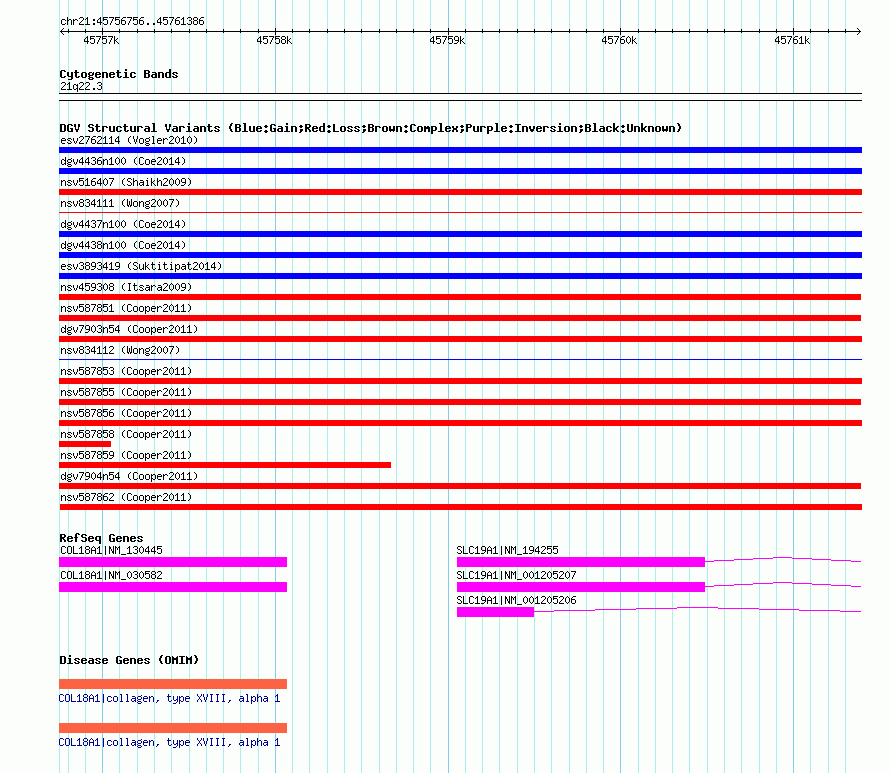Click the chr21:45756756..45761386 coordinates text
890x773 pixels.
pyautogui.click(x=132, y=22)
